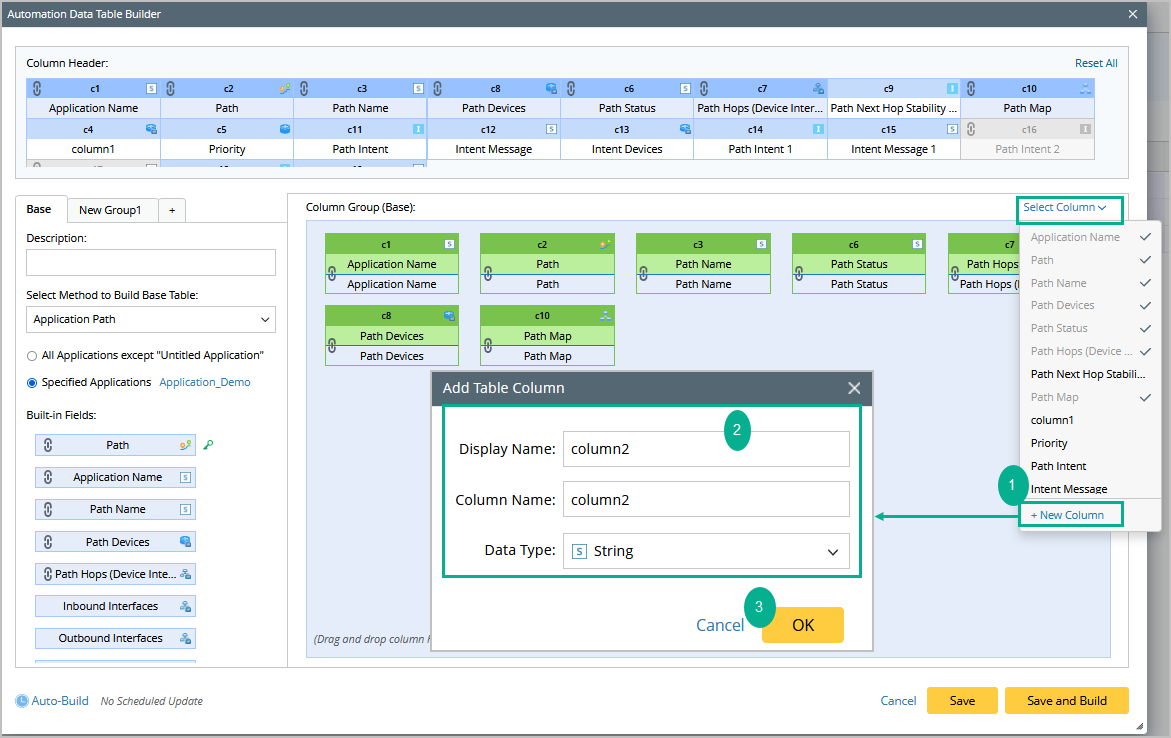Viewport: 1171px width, 738px height.
Task: Open the Application Path method dropdown
Action: (x=151, y=319)
